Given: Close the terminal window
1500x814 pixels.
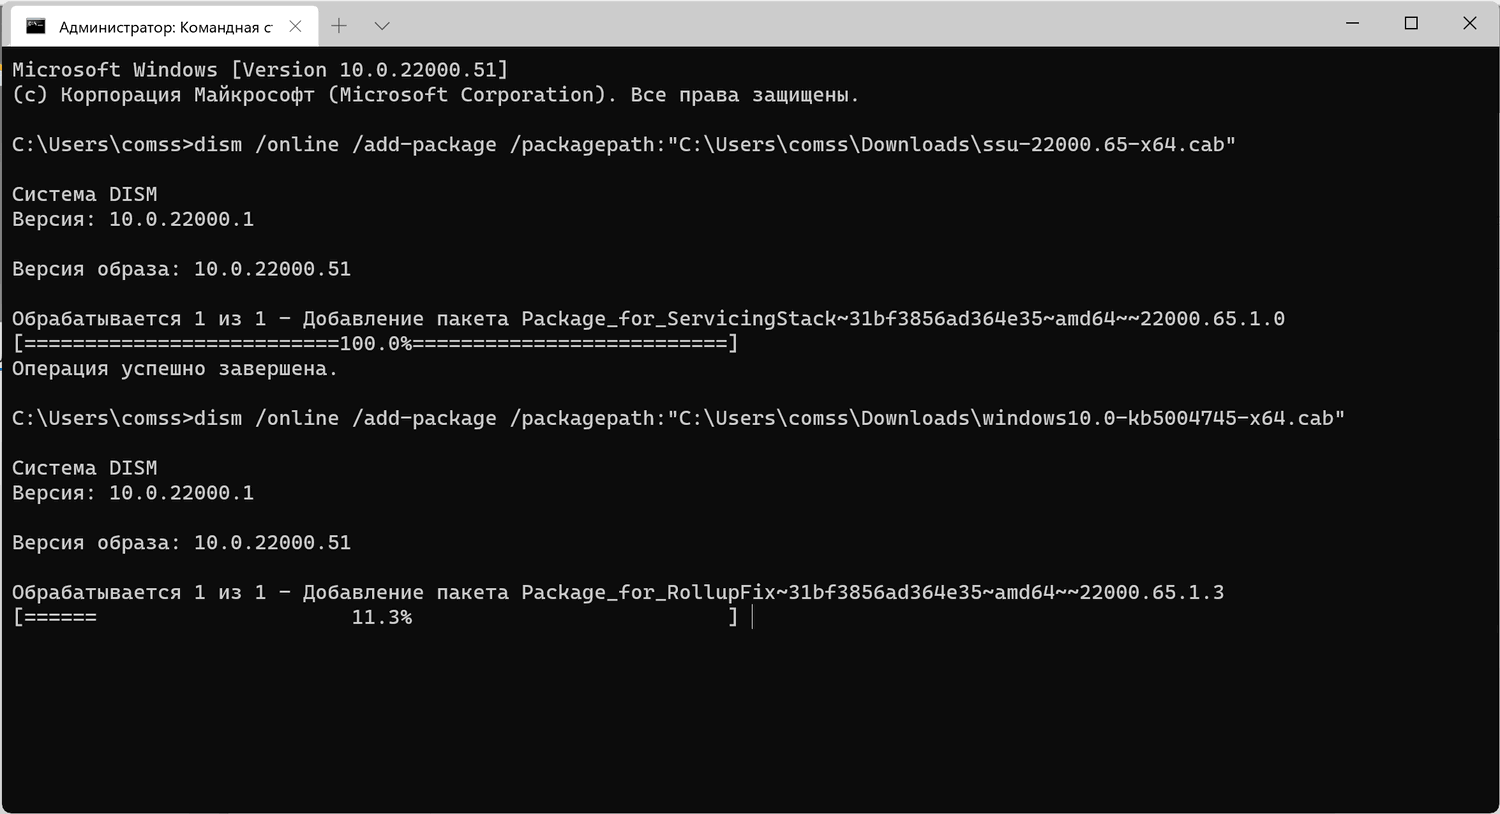Looking at the screenshot, I should 1469,23.
